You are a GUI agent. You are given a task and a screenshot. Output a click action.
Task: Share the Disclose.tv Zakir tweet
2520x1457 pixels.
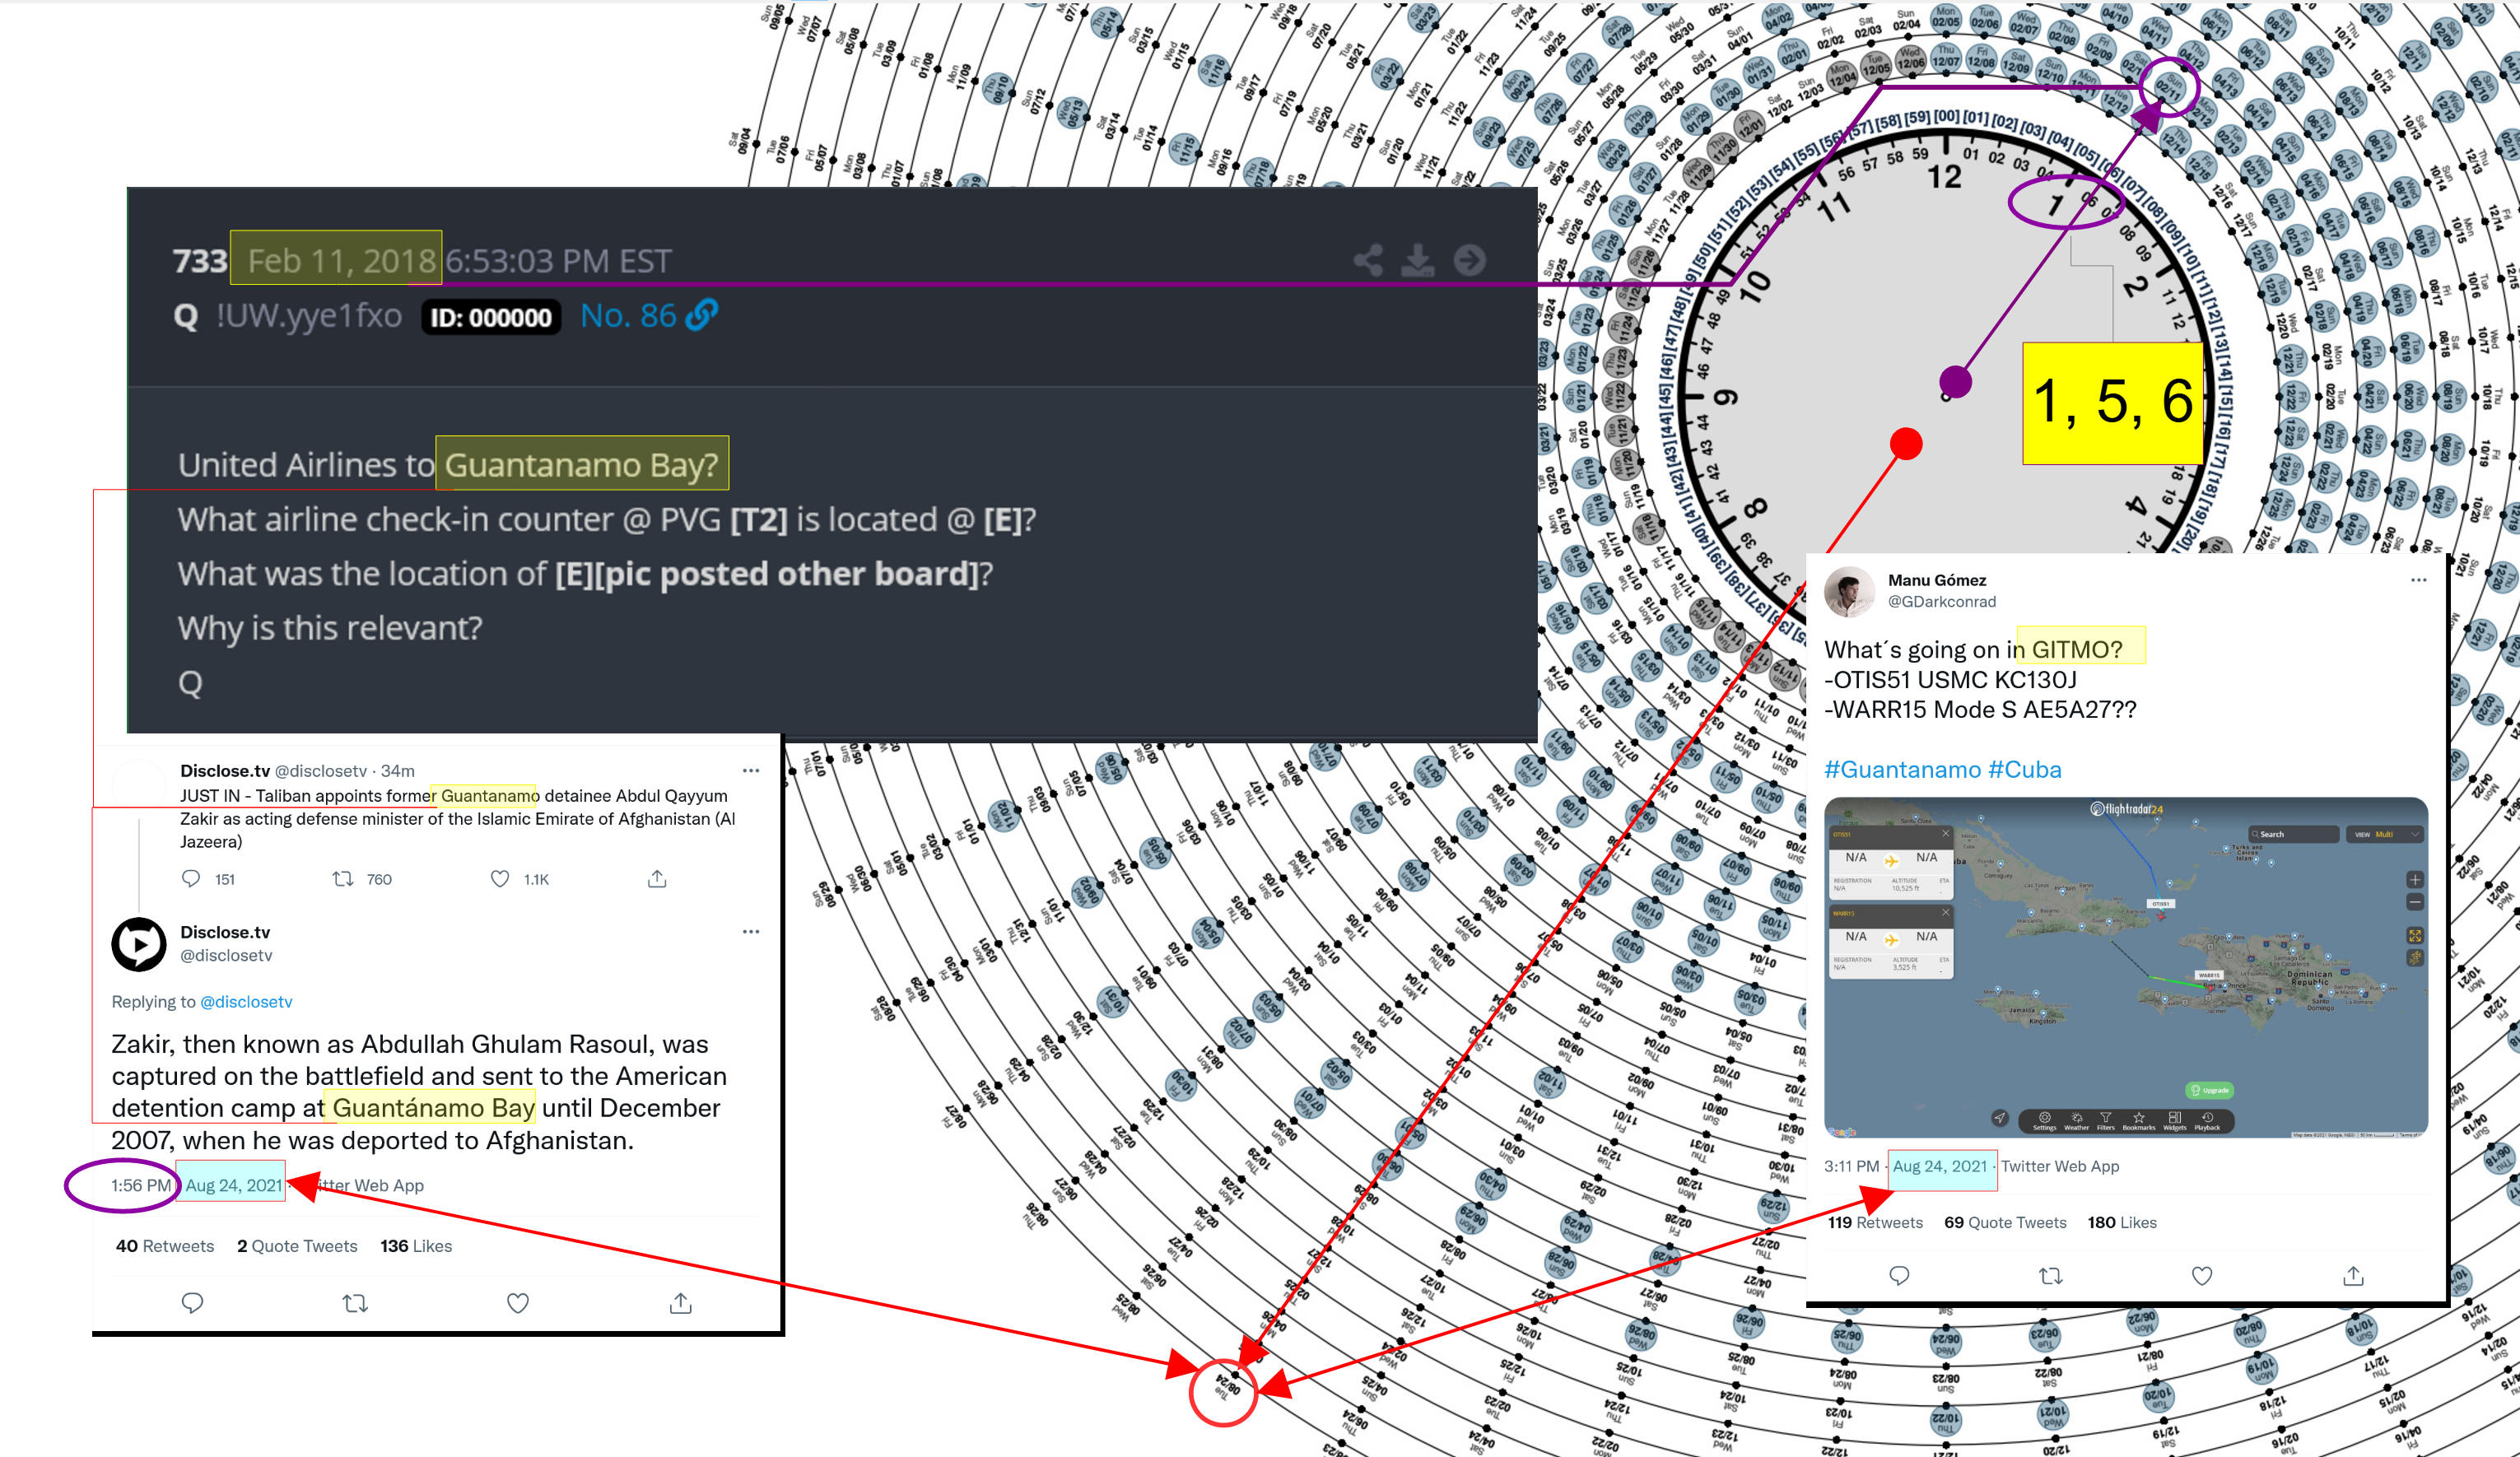681,1303
